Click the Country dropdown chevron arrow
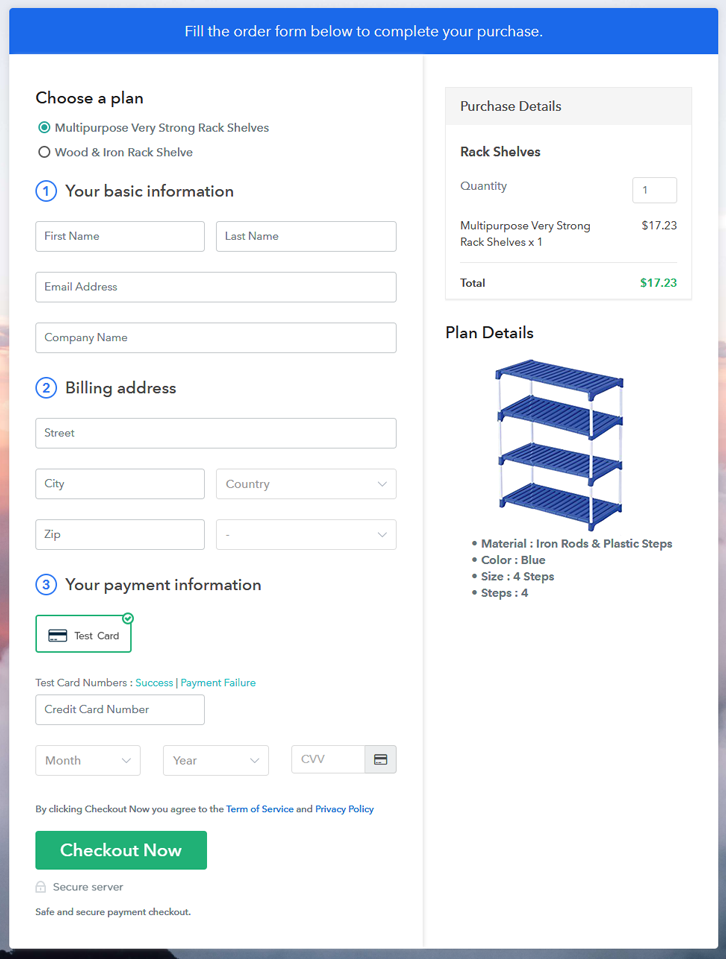This screenshot has height=959, width=726. coord(382,484)
